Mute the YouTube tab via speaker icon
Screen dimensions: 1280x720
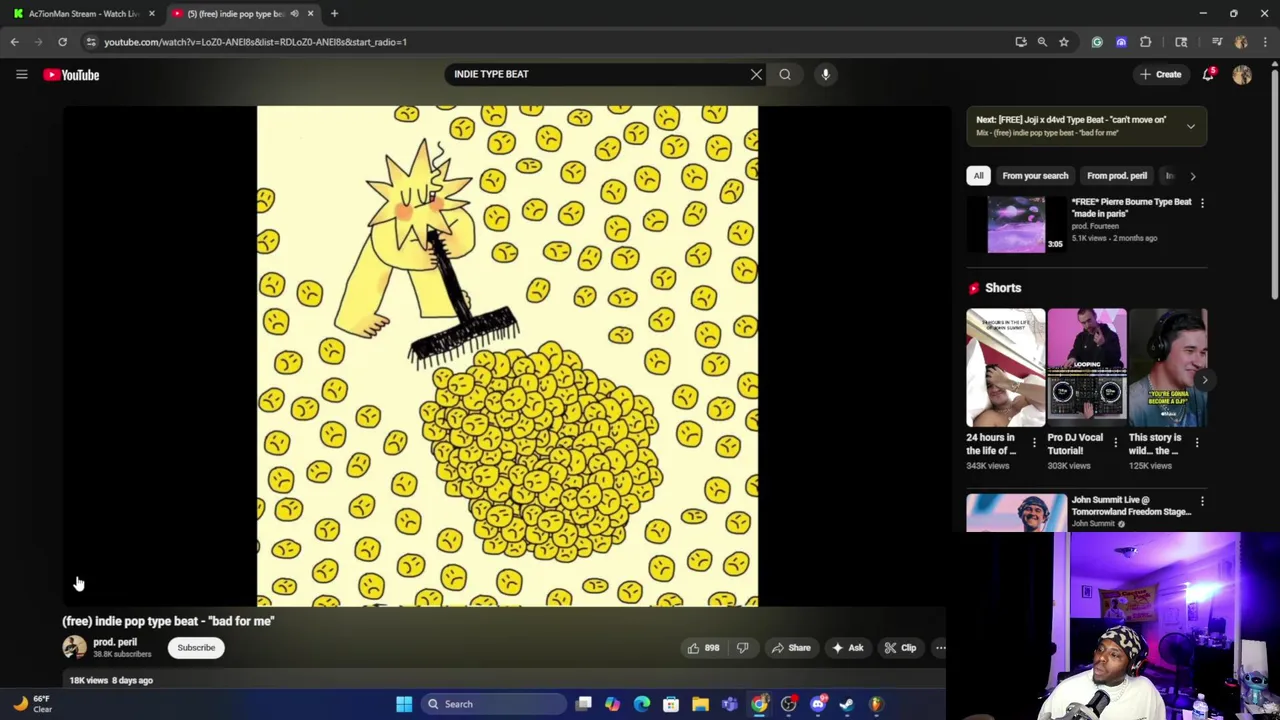click(294, 14)
